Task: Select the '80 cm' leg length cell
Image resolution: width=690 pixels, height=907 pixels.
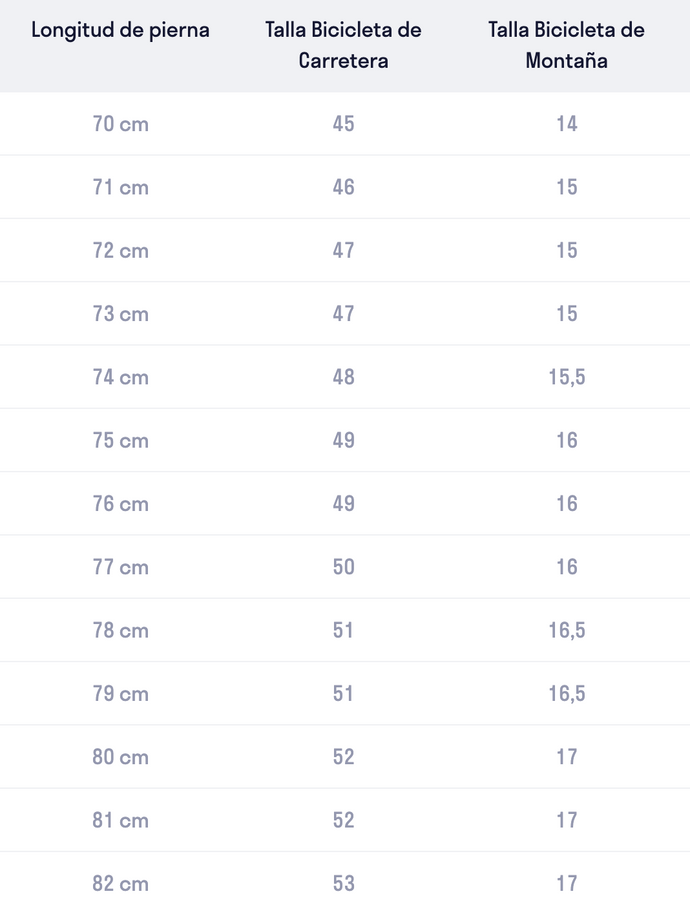Action: [x=120, y=757]
